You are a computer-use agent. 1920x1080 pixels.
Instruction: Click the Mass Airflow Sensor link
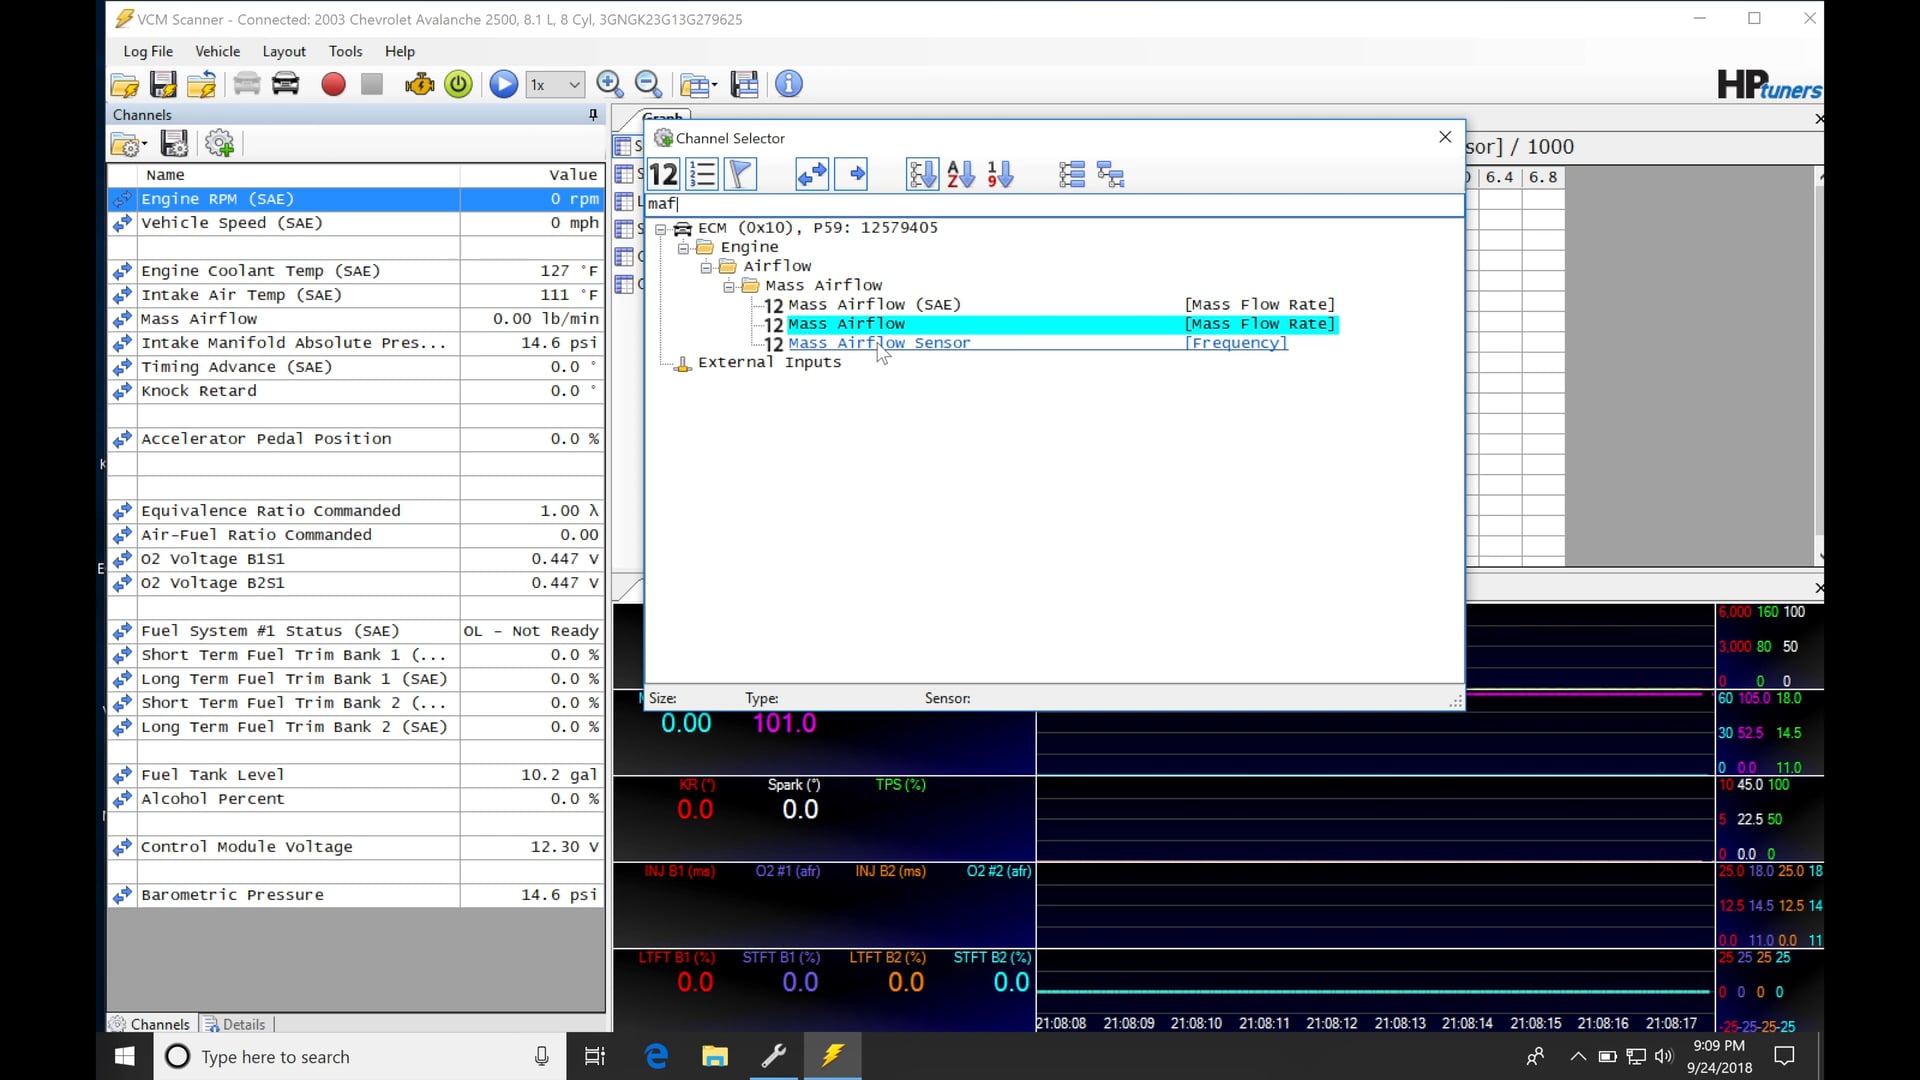tap(878, 343)
